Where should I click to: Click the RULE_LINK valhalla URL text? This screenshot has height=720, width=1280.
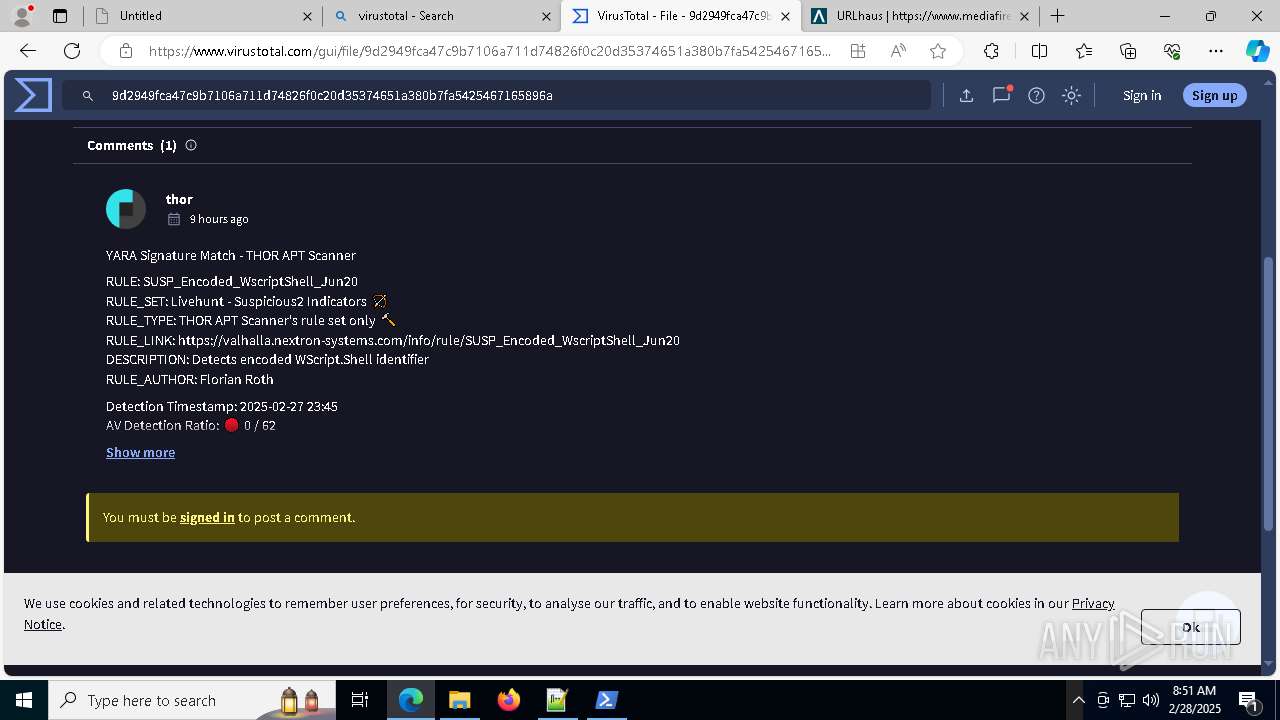pyautogui.click(x=429, y=340)
